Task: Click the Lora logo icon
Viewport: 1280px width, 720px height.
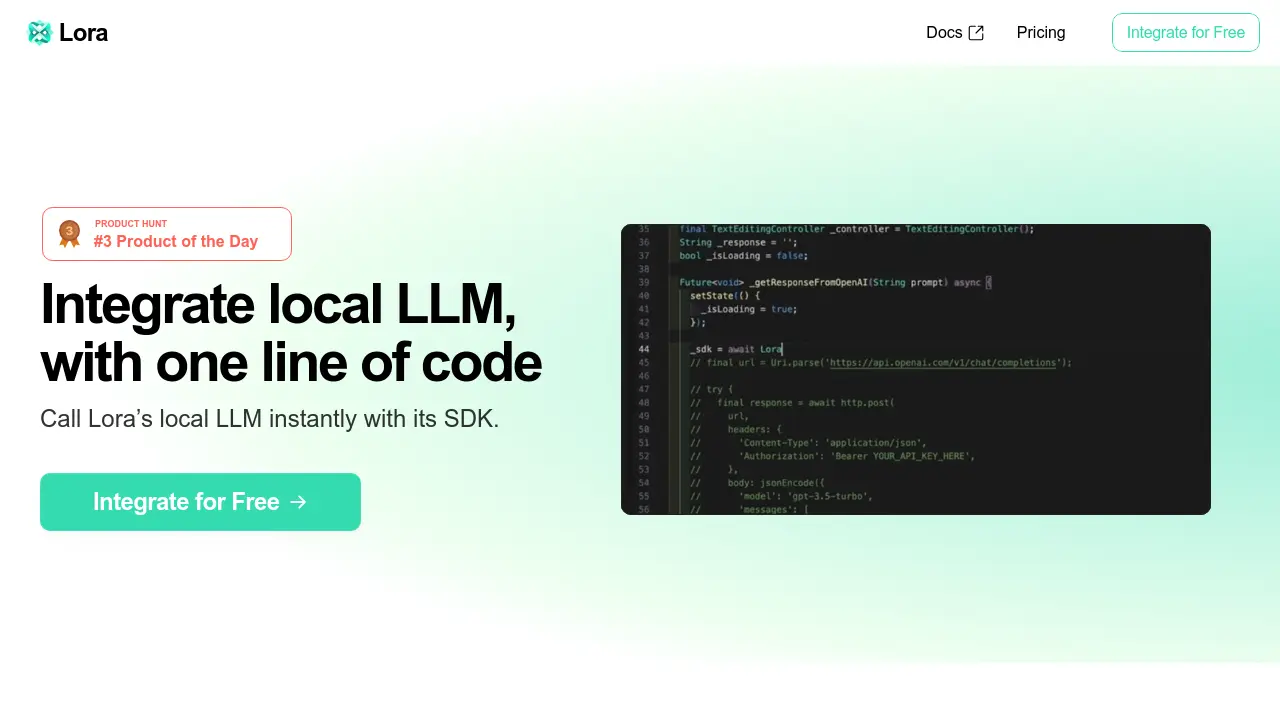Action: (39, 33)
